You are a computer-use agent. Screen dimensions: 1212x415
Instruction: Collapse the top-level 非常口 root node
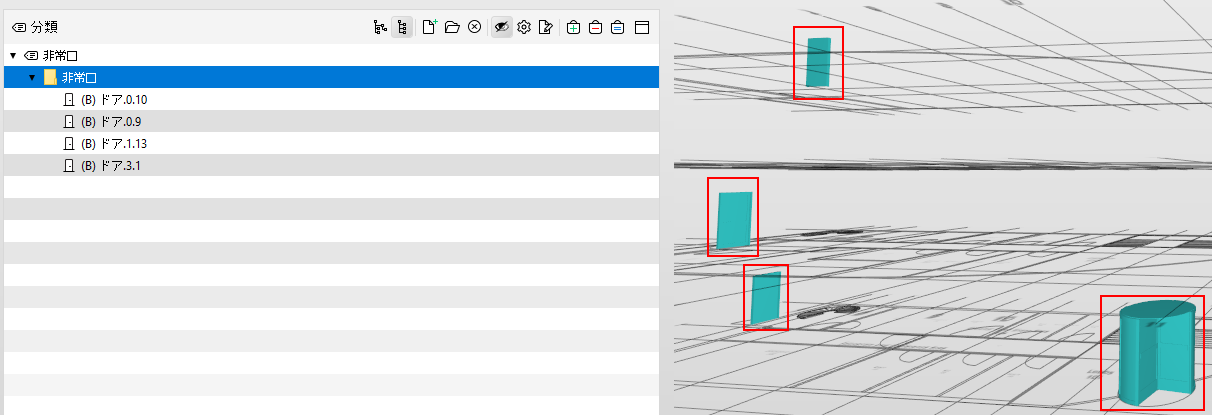(x=12, y=56)
